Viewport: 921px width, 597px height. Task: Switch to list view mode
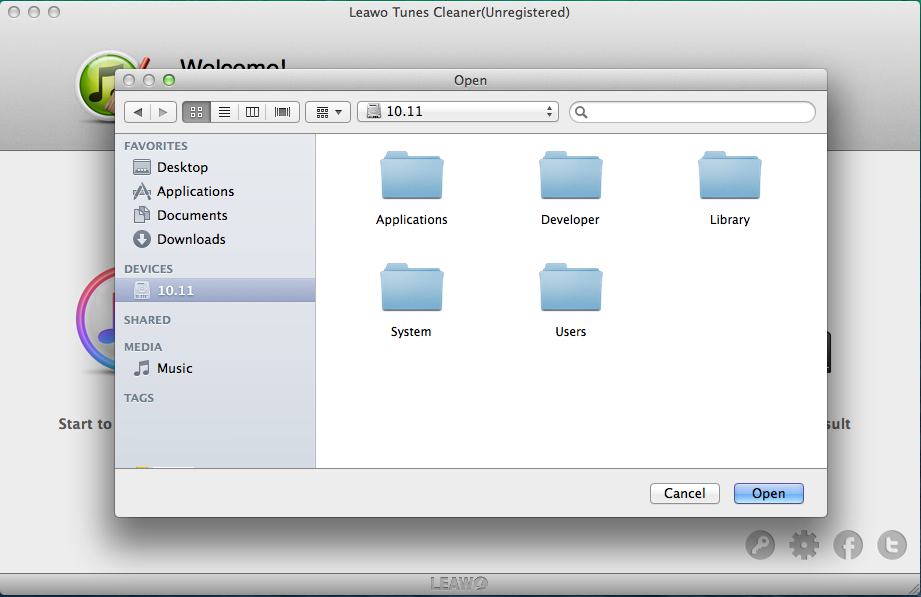(x=225, y=112)
